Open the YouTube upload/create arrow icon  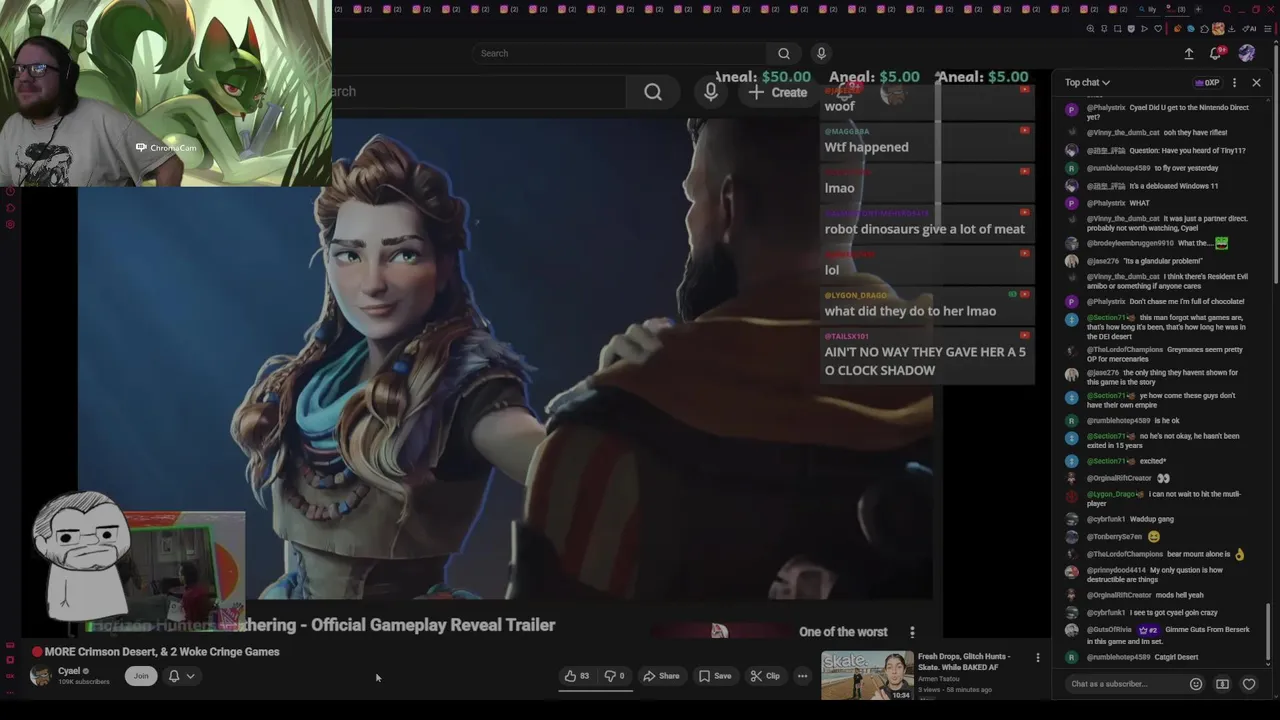(1189, 53)
